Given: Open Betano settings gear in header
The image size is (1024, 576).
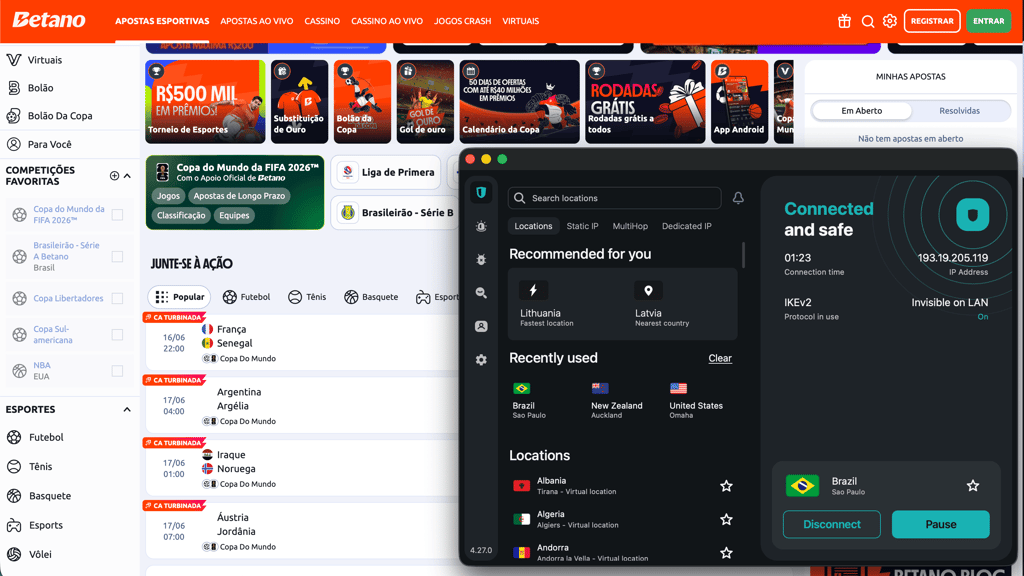Looking at the screenshot, I should [x=889, y=21].
